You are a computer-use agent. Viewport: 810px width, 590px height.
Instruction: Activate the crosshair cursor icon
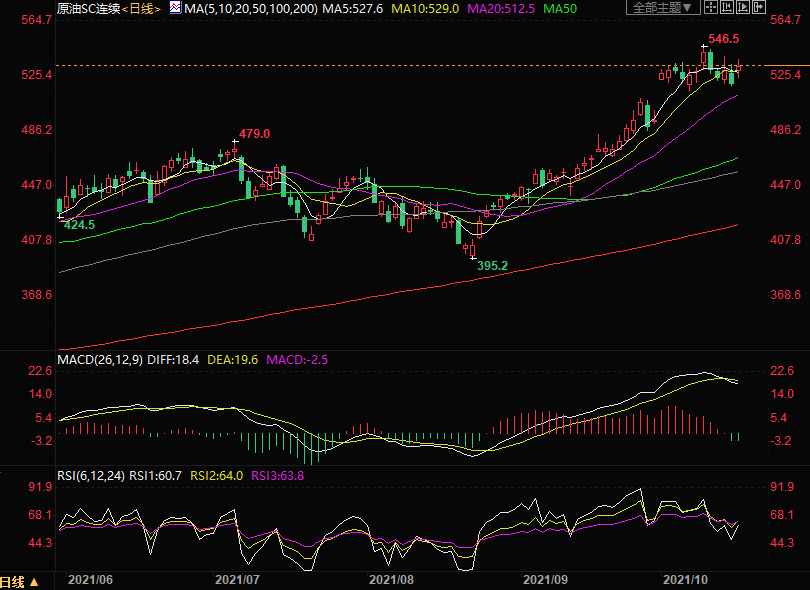coord(711,7)
